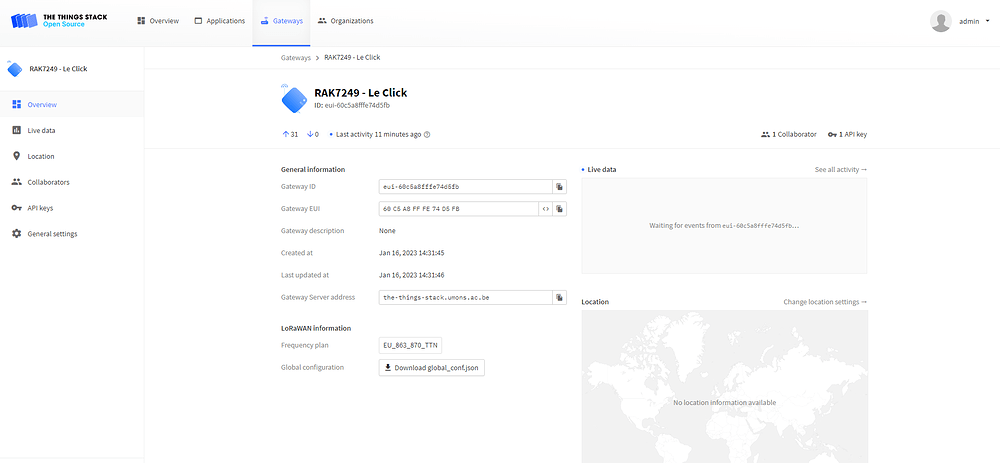
Task: Click the last activity help icon
Action: [427, 135]
